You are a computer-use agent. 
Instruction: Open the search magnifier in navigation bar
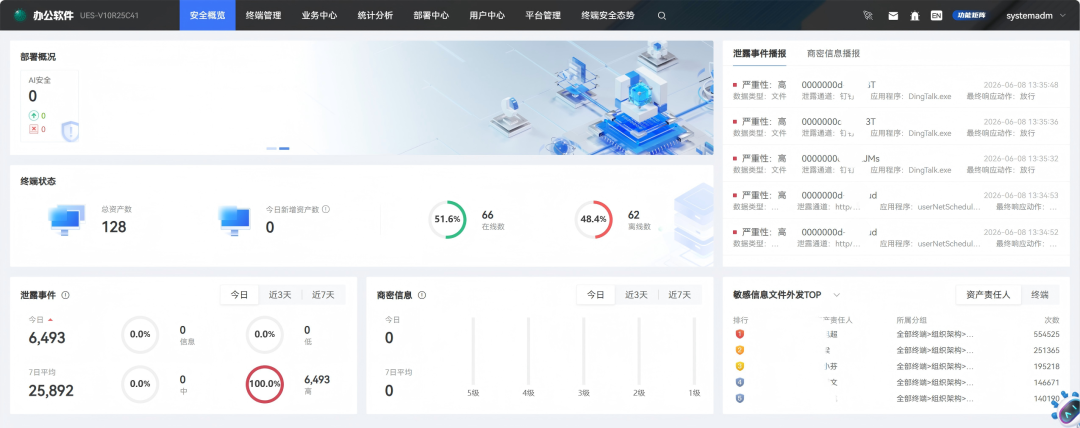(x=662, y=15)
